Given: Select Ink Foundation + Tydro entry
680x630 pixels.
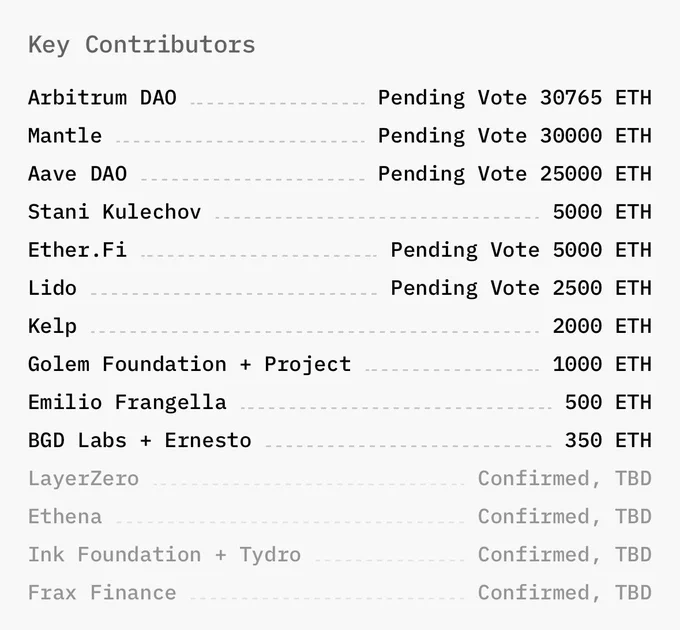Looking at the screenshot, I should pyautogui.click(x=164, y=555).
